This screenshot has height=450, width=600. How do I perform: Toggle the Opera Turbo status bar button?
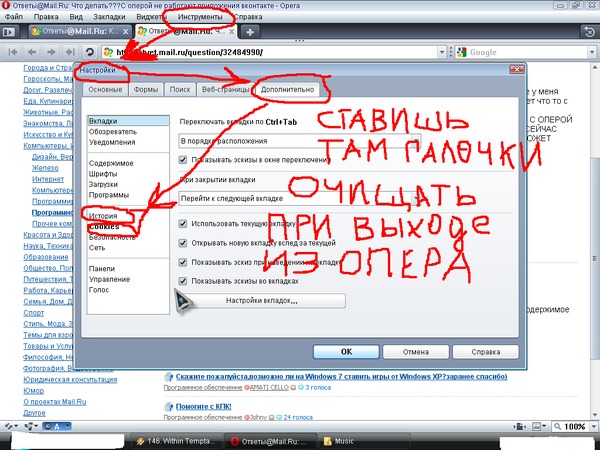(56, 426)
